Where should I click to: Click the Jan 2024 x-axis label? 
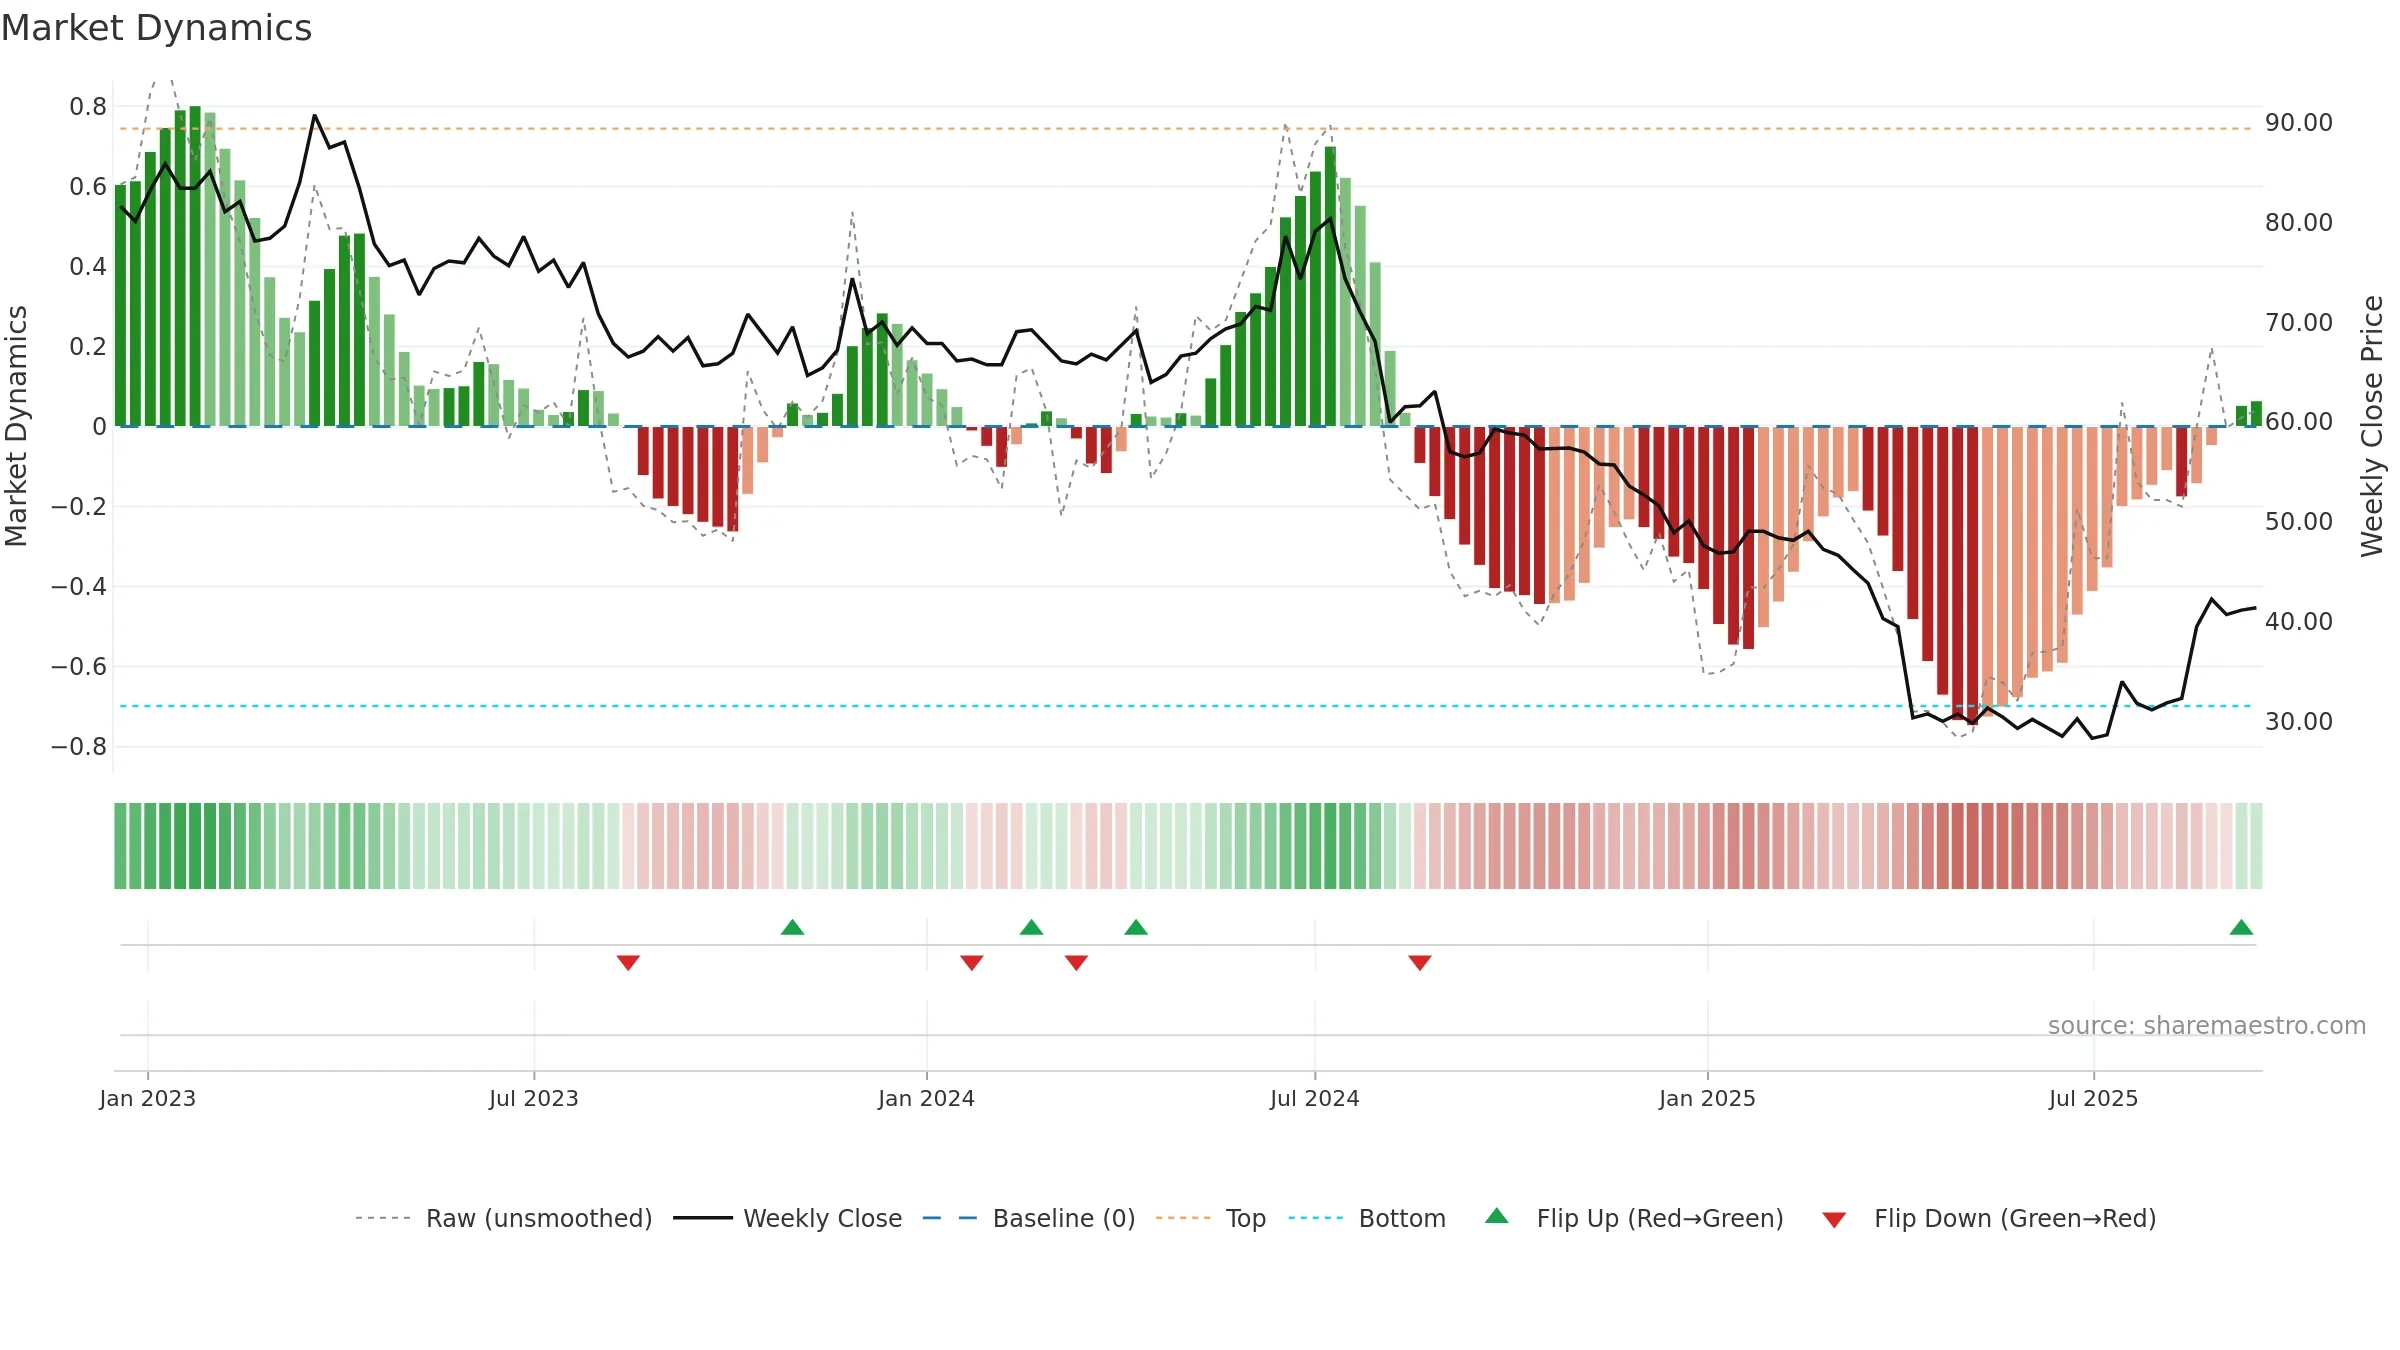[926, 1098]
